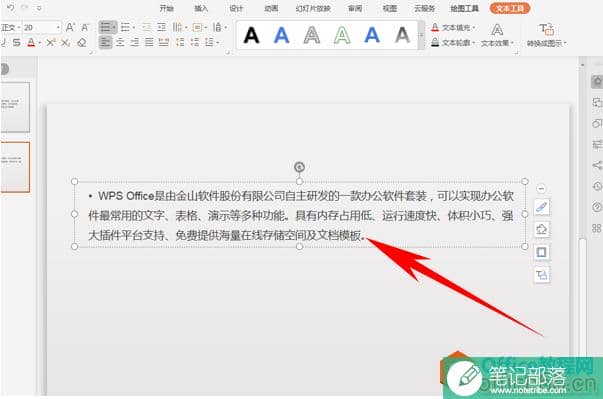
Task: Open the quick access toolbar customize dropdown
Action: (39, 8)
